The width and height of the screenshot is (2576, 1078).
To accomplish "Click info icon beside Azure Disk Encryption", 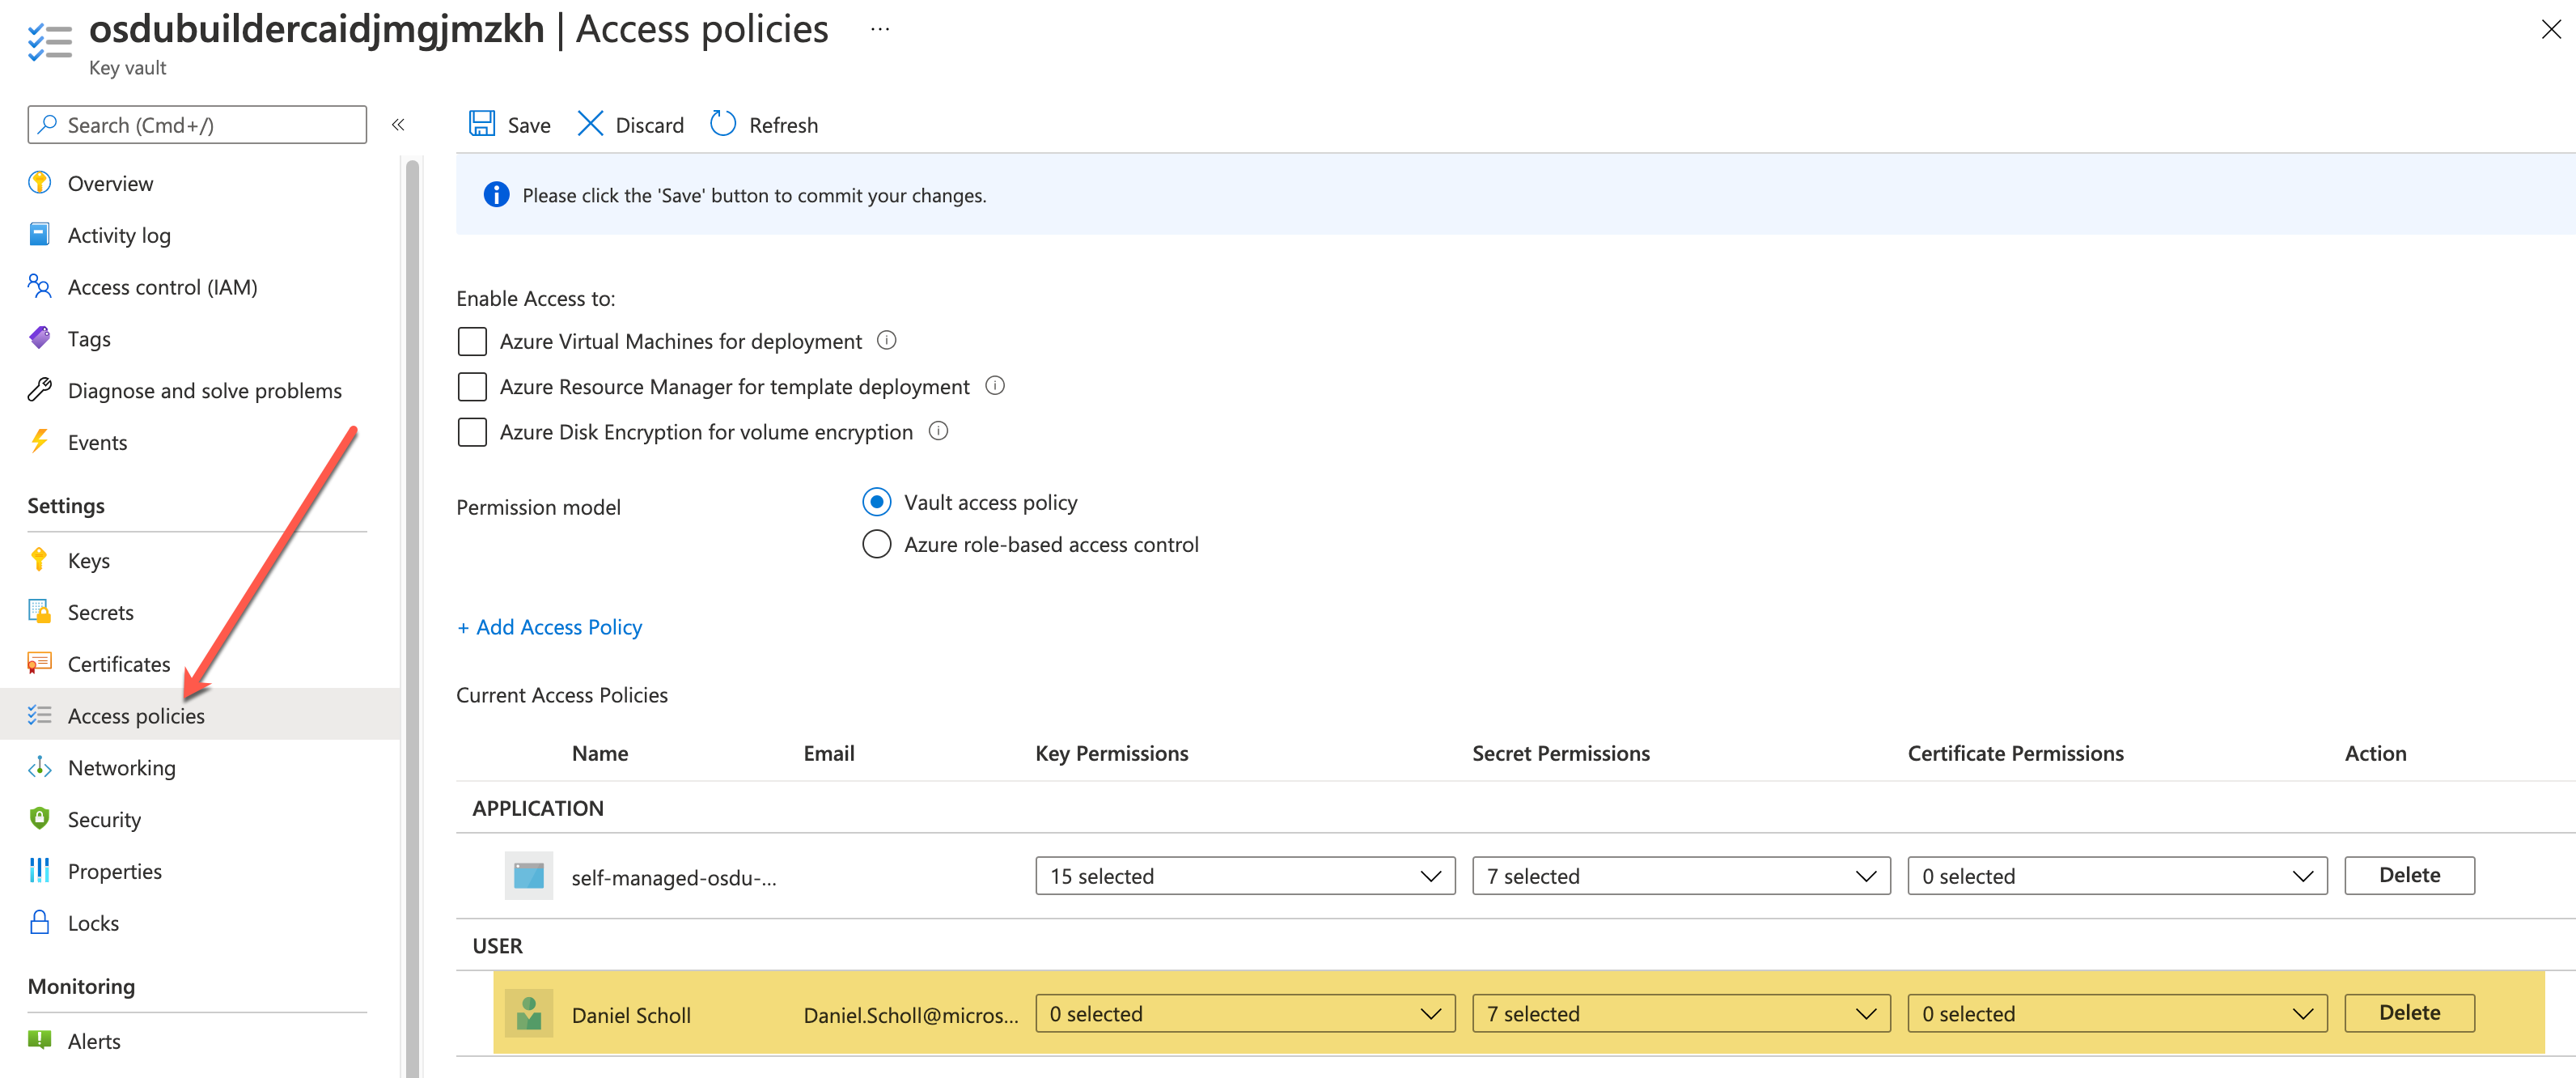I will coord(938,431).
